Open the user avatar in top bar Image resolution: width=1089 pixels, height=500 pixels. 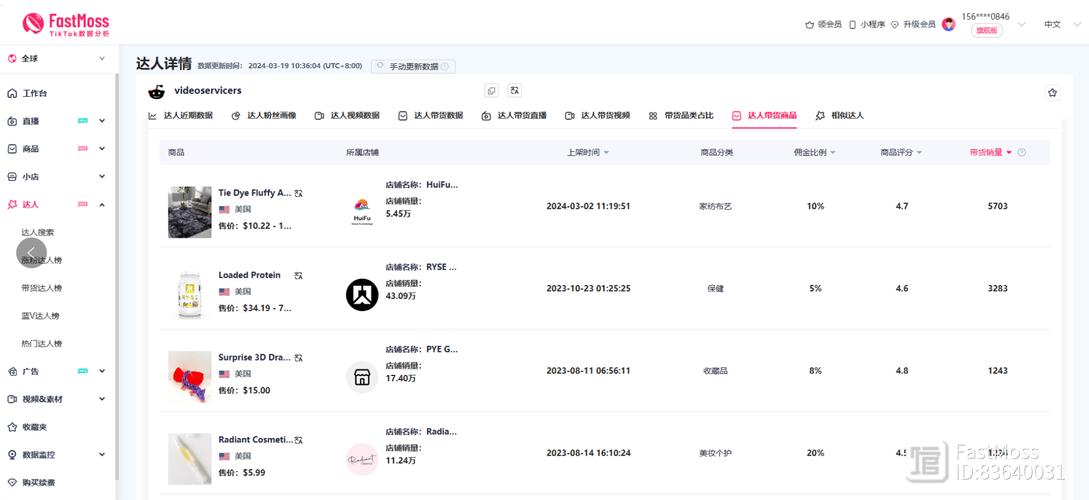pos(948,24)
